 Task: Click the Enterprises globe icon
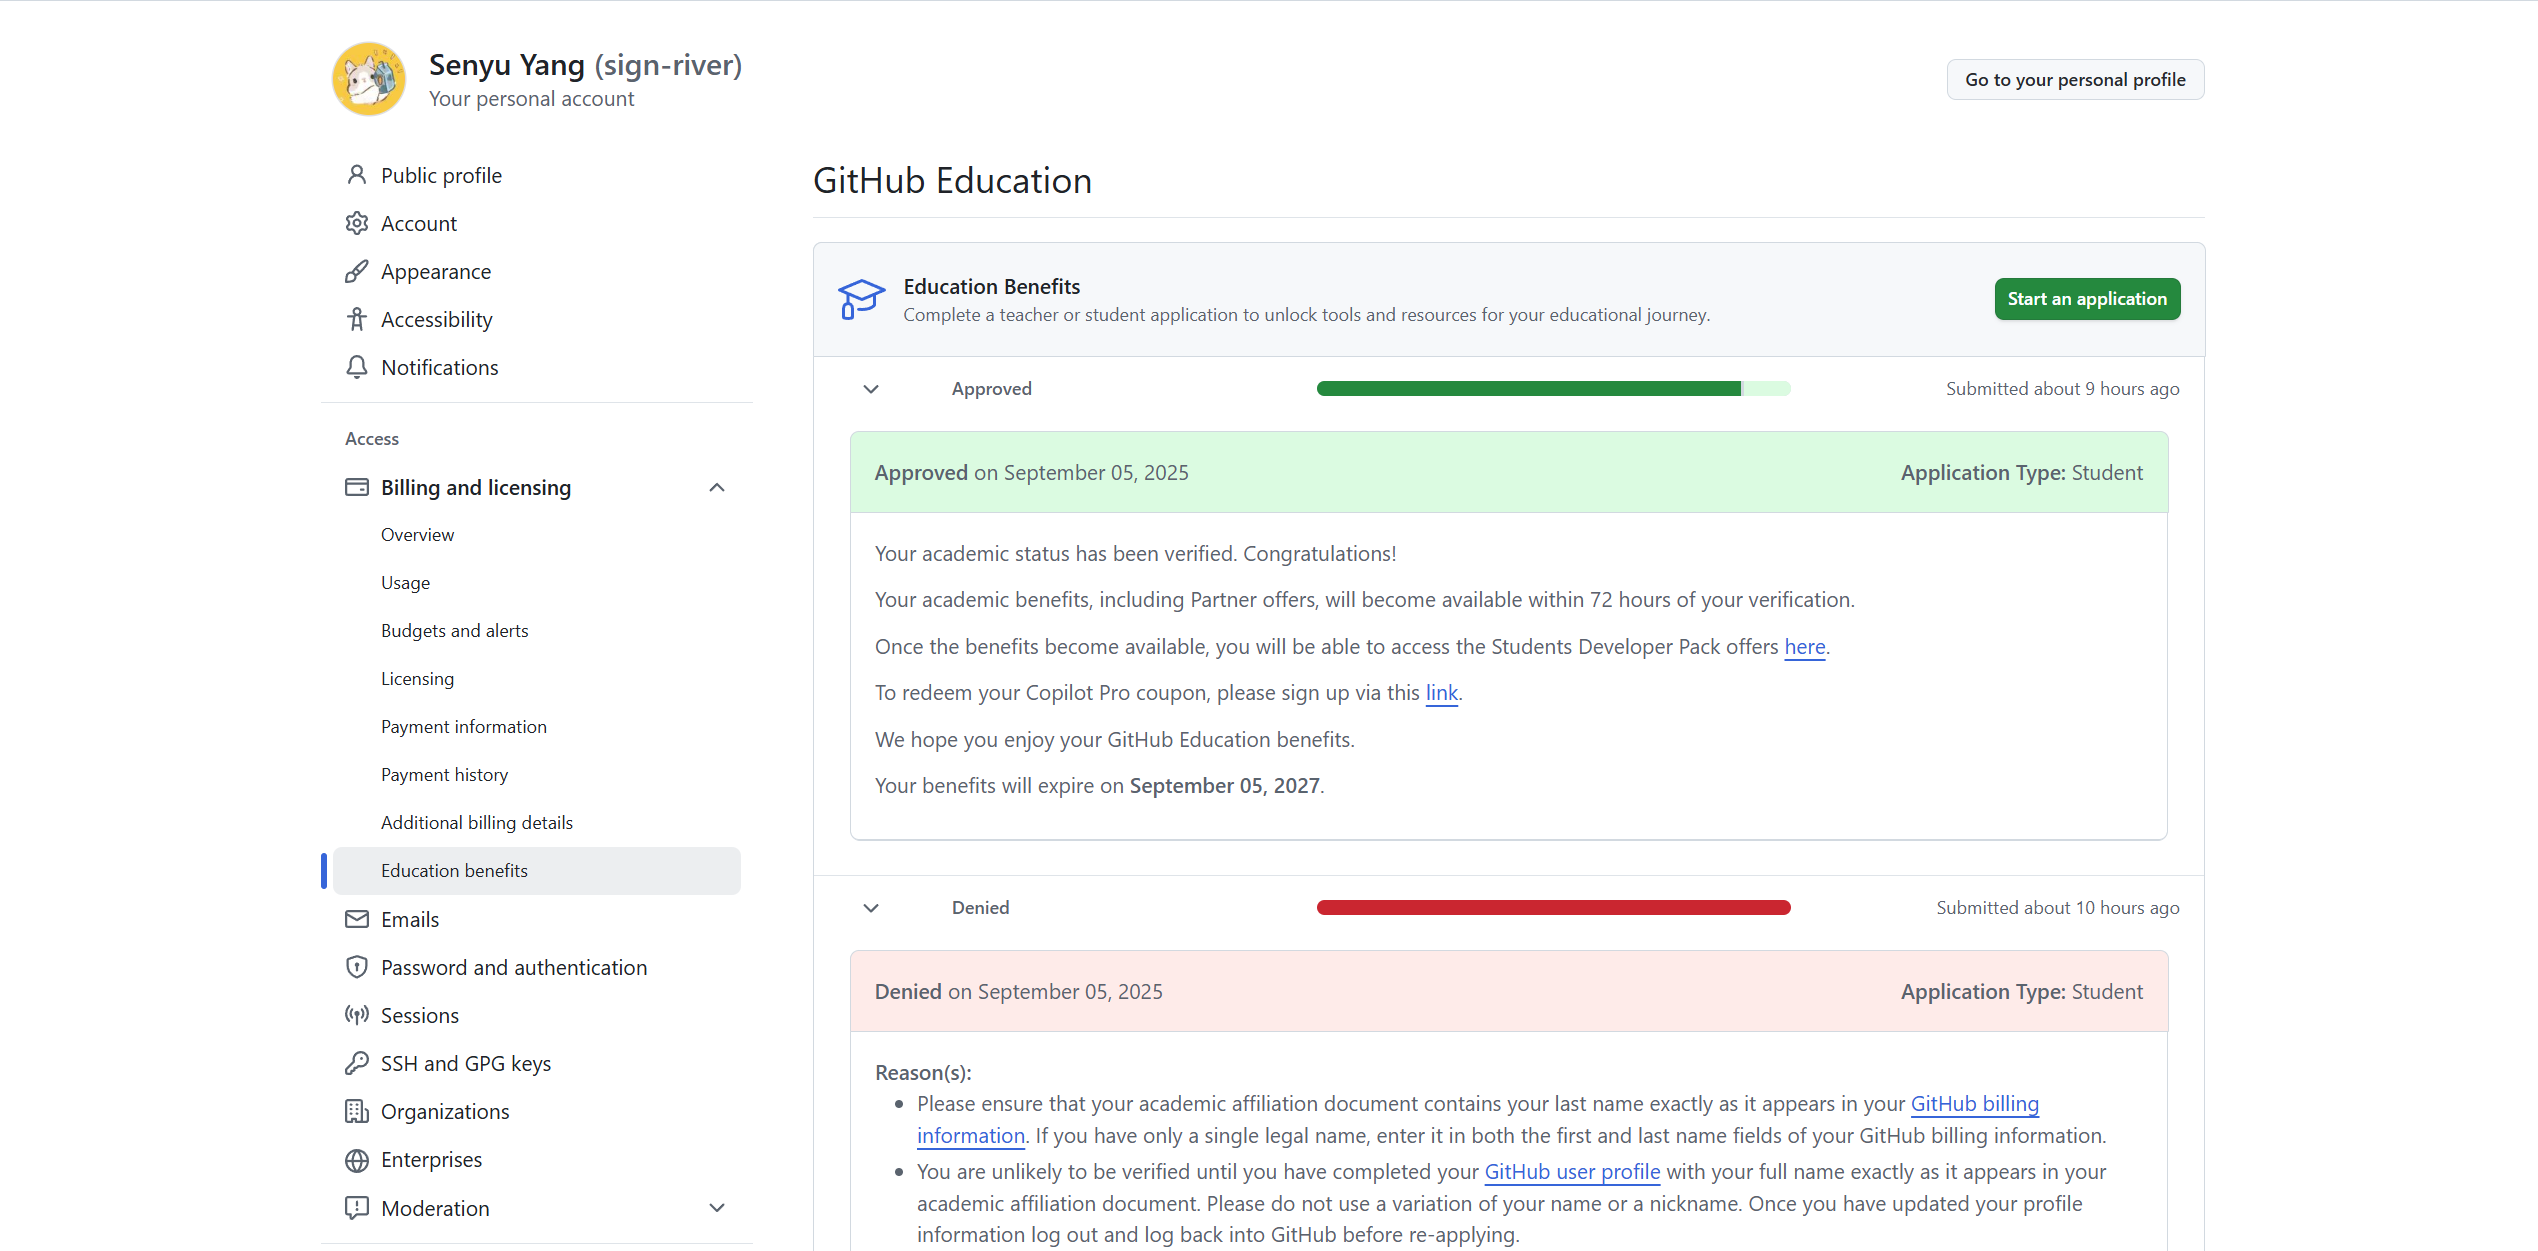tap(357, 1160)
